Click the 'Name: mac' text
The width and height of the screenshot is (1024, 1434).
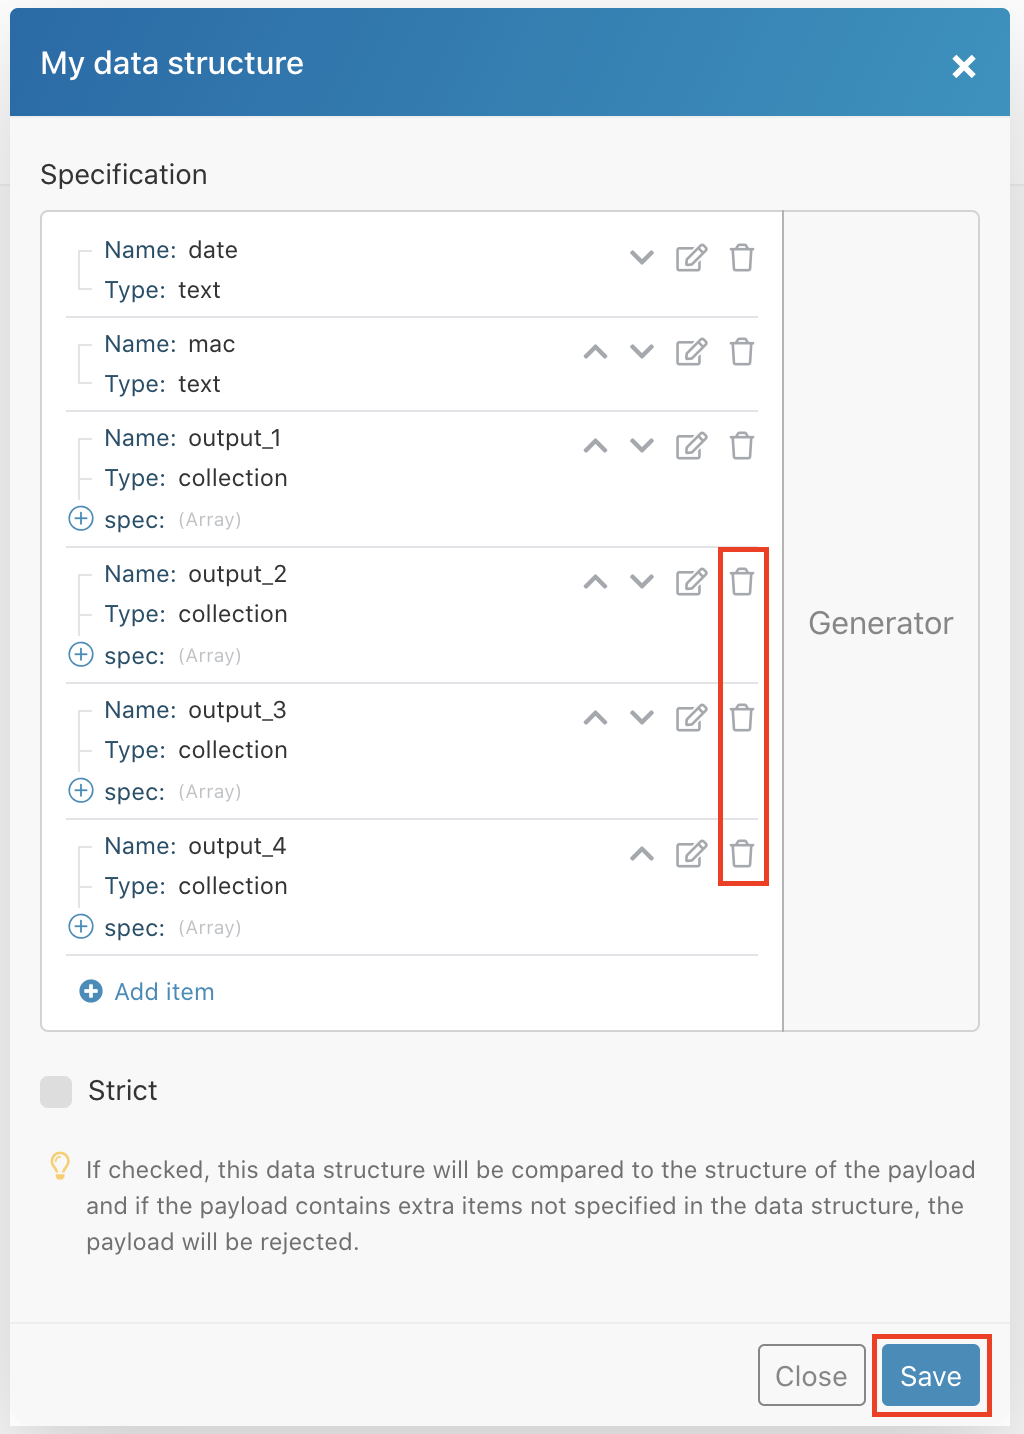tap(170, 344)
